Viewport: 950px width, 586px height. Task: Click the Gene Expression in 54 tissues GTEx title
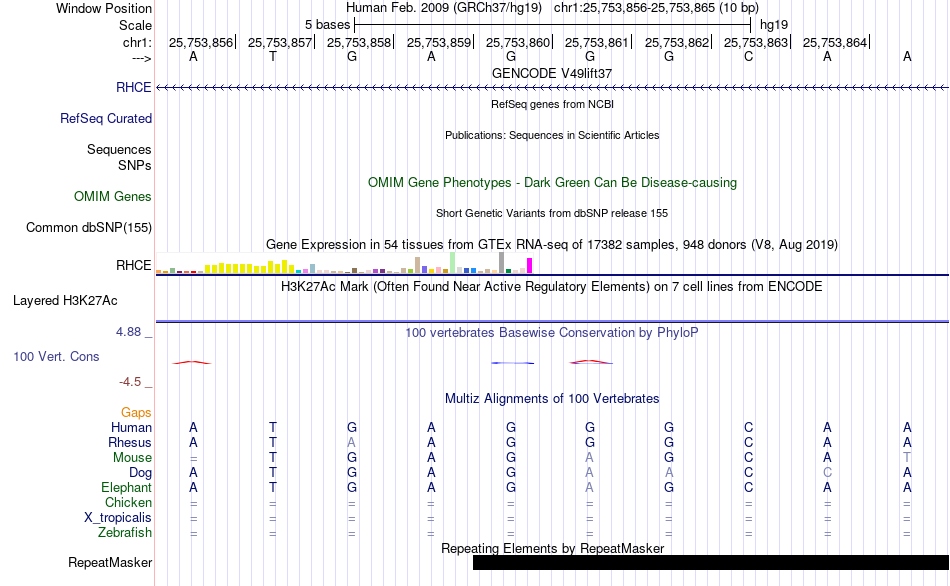coord(552,245)
